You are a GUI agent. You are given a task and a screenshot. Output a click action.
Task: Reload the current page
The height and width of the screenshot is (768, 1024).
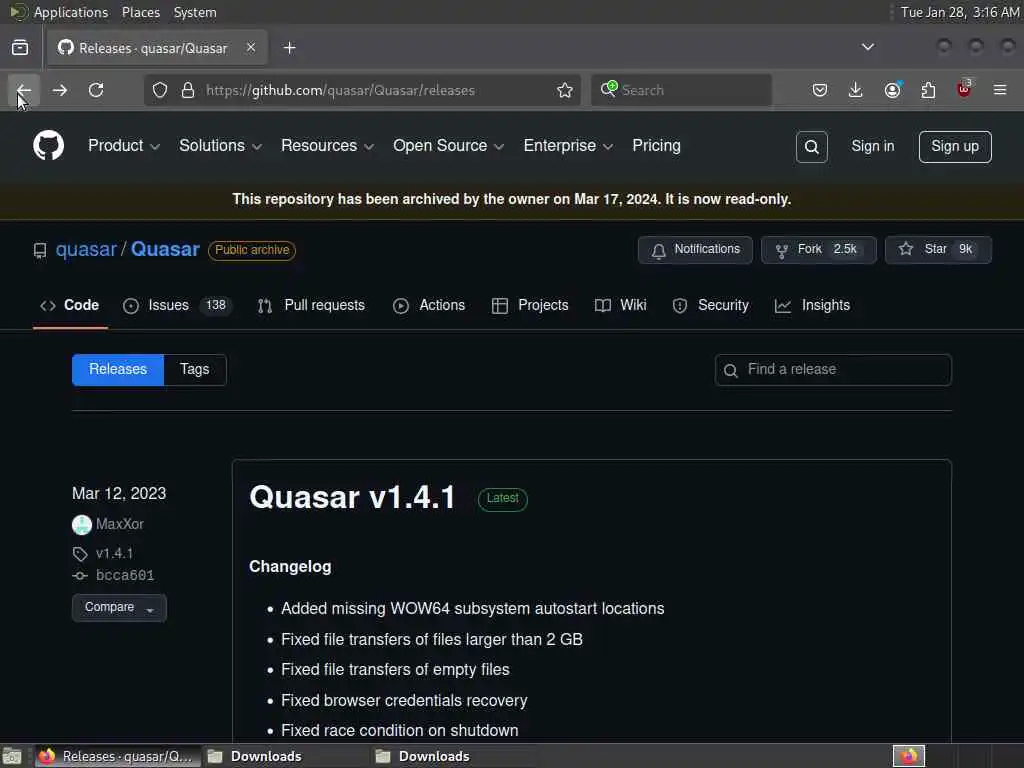pyautogui.click(x=96, y=90)
